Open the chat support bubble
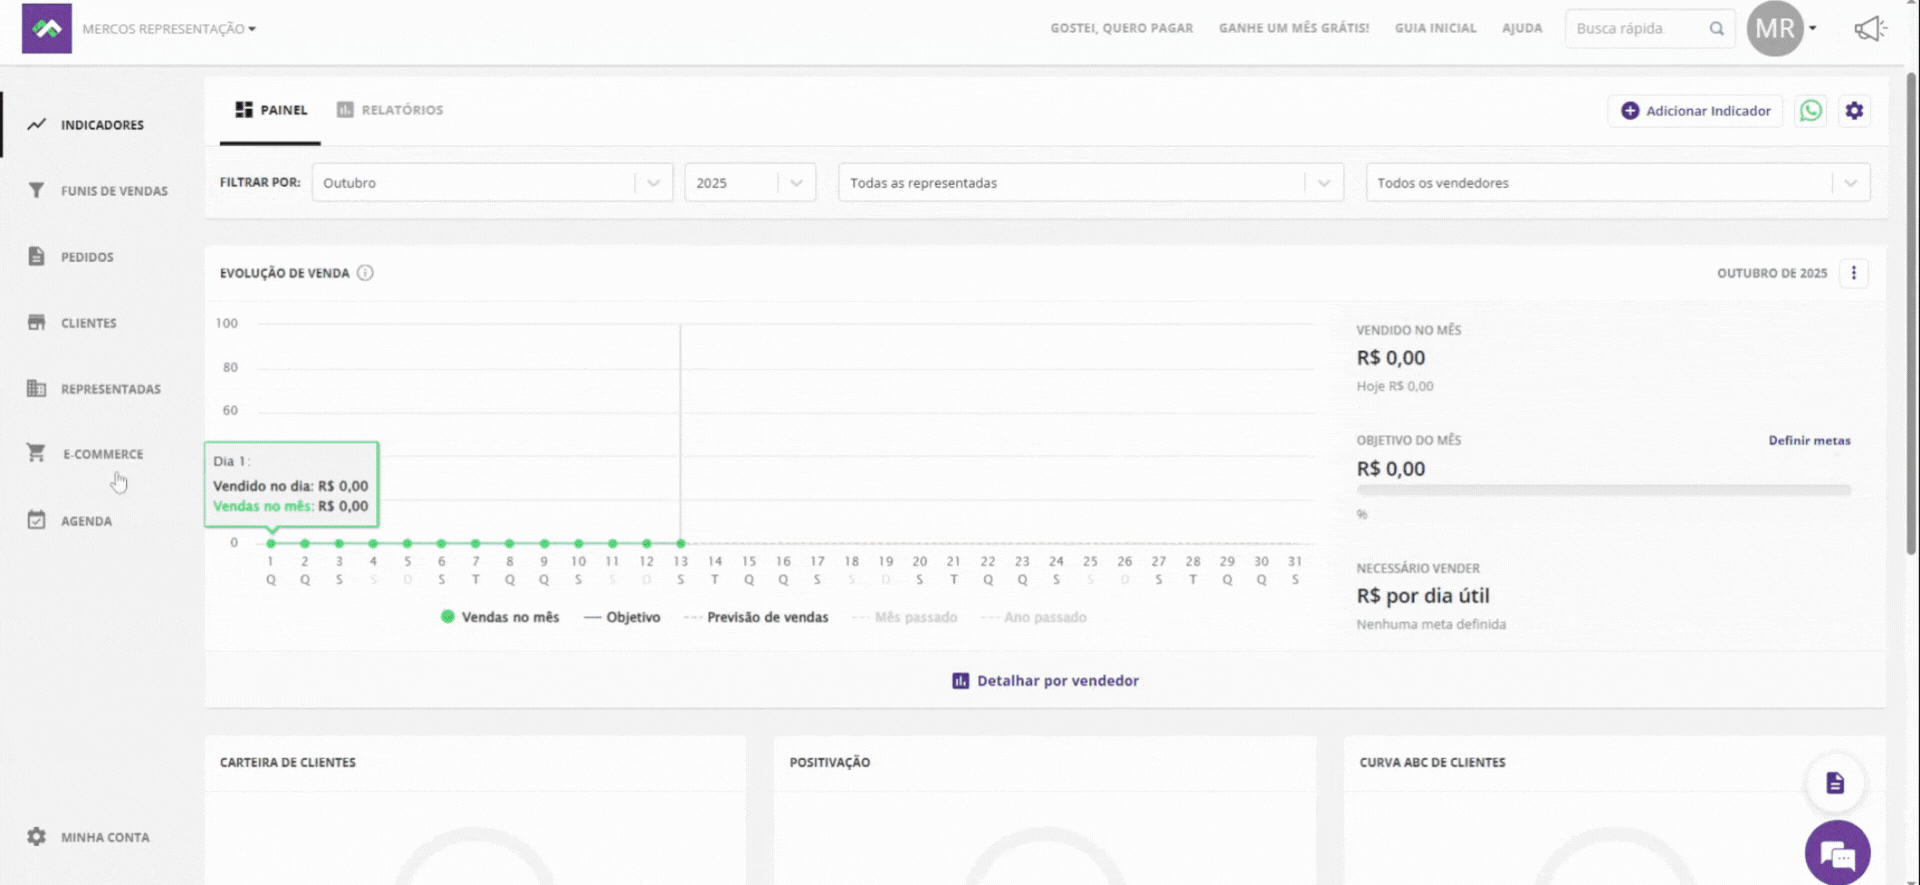 1837,853
